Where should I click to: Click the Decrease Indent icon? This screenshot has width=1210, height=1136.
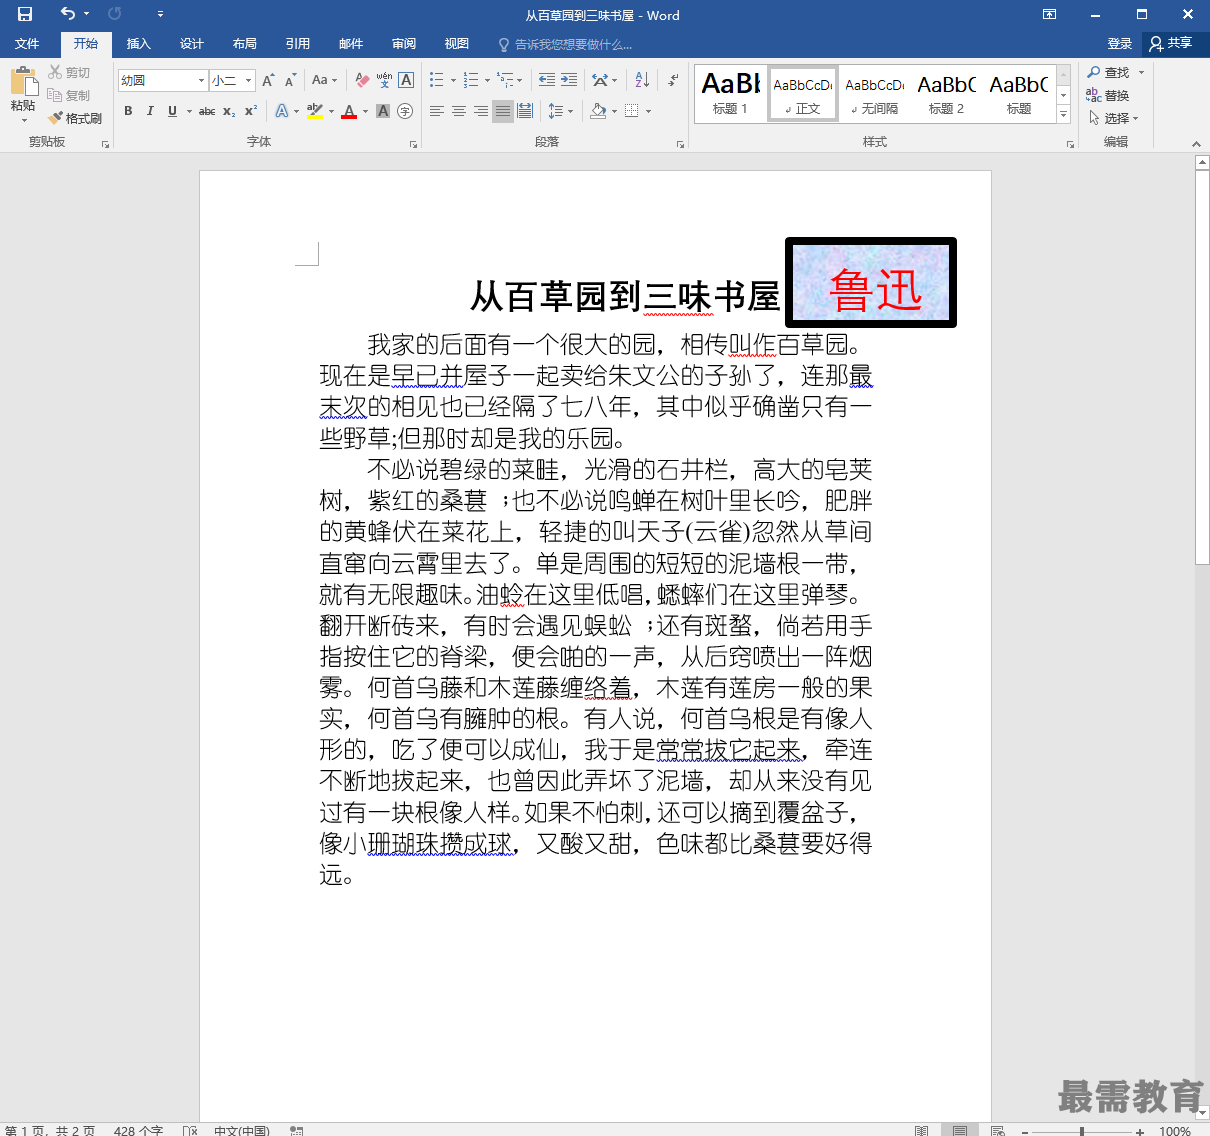(547, 80)
